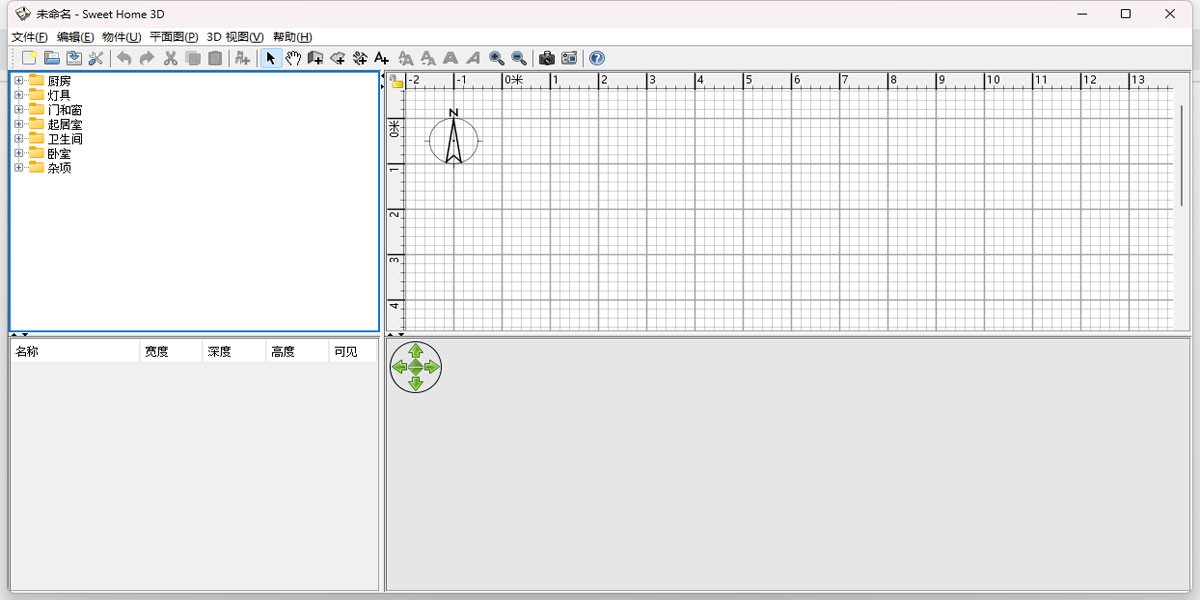Select the Create walls tool
Screen dimensions: 1200x600
click(315, 58)
